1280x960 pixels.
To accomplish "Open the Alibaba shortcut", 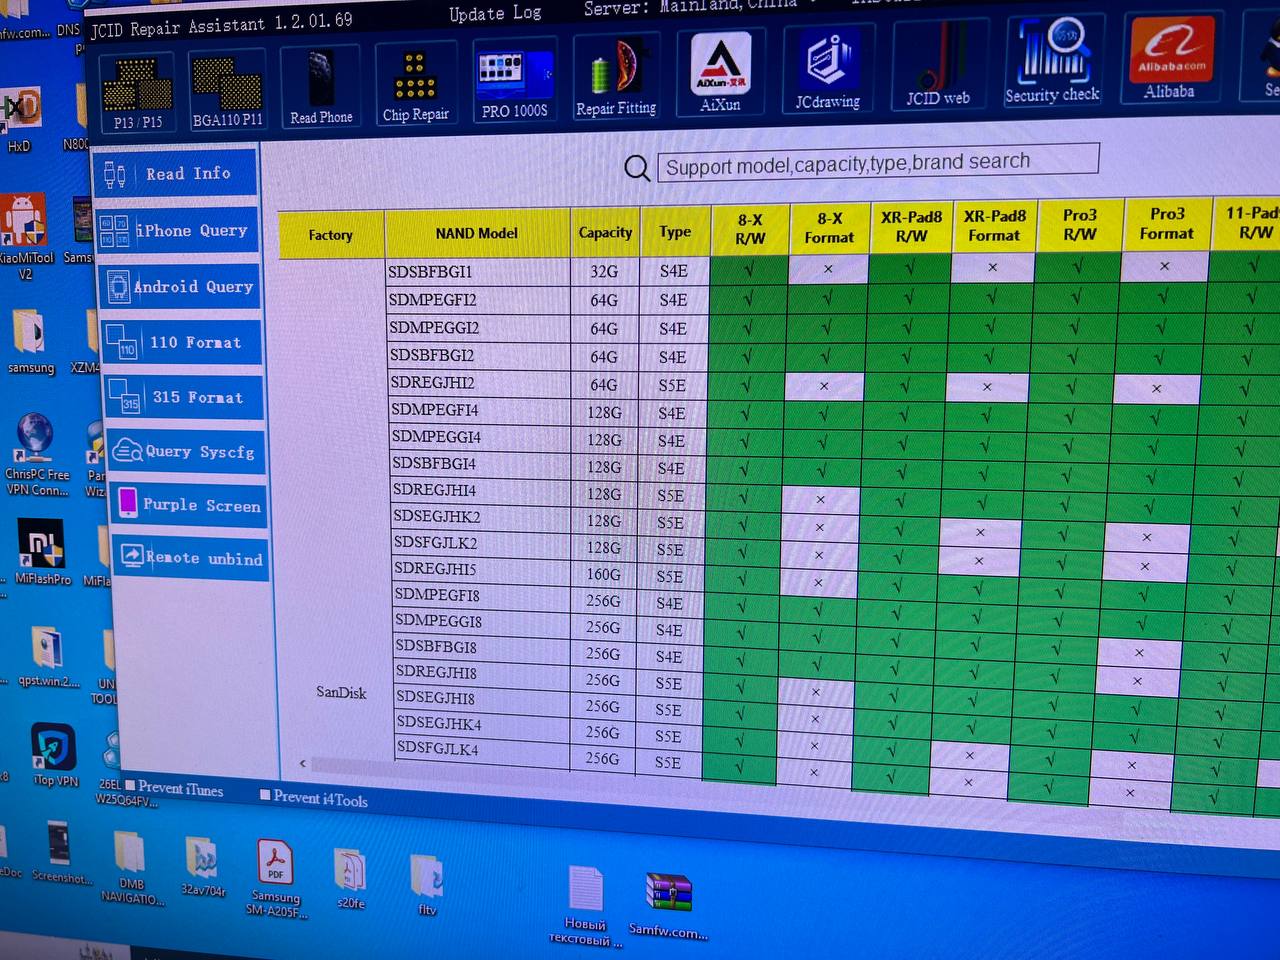I will 1170,58.
